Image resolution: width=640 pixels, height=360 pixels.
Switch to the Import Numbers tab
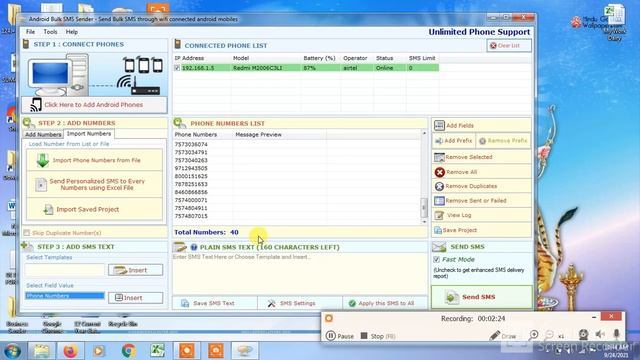(89, 134)
